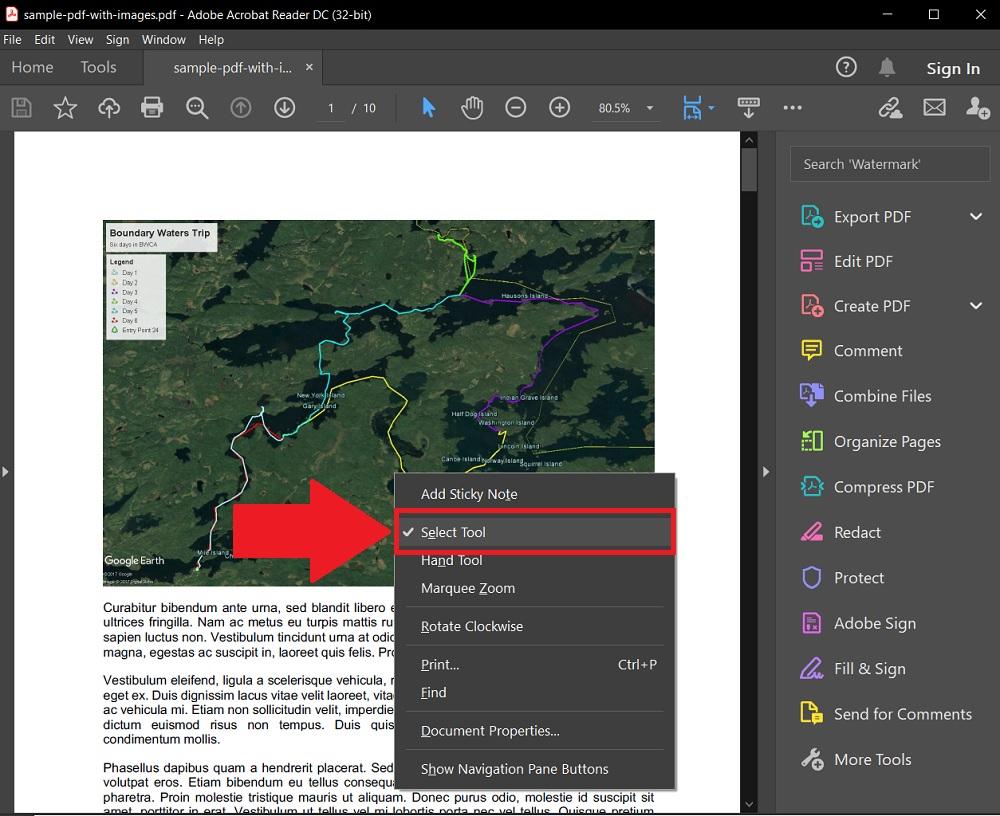Open Help via the question mark icon
The height and width of the screenshot is (816, 1000).
pyautogui.click(x=846, y=67)
